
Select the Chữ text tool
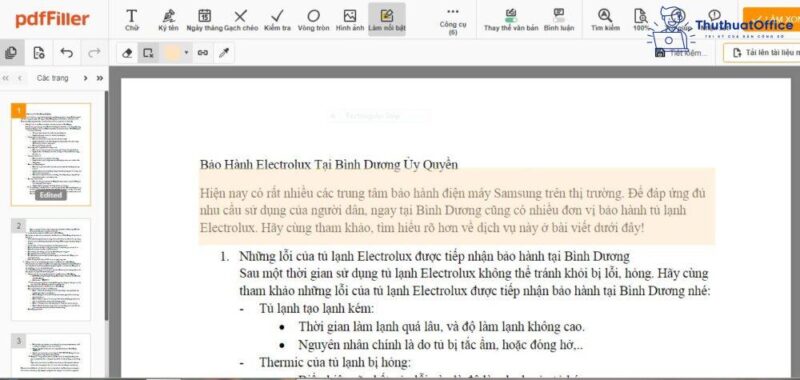[132, 20]
